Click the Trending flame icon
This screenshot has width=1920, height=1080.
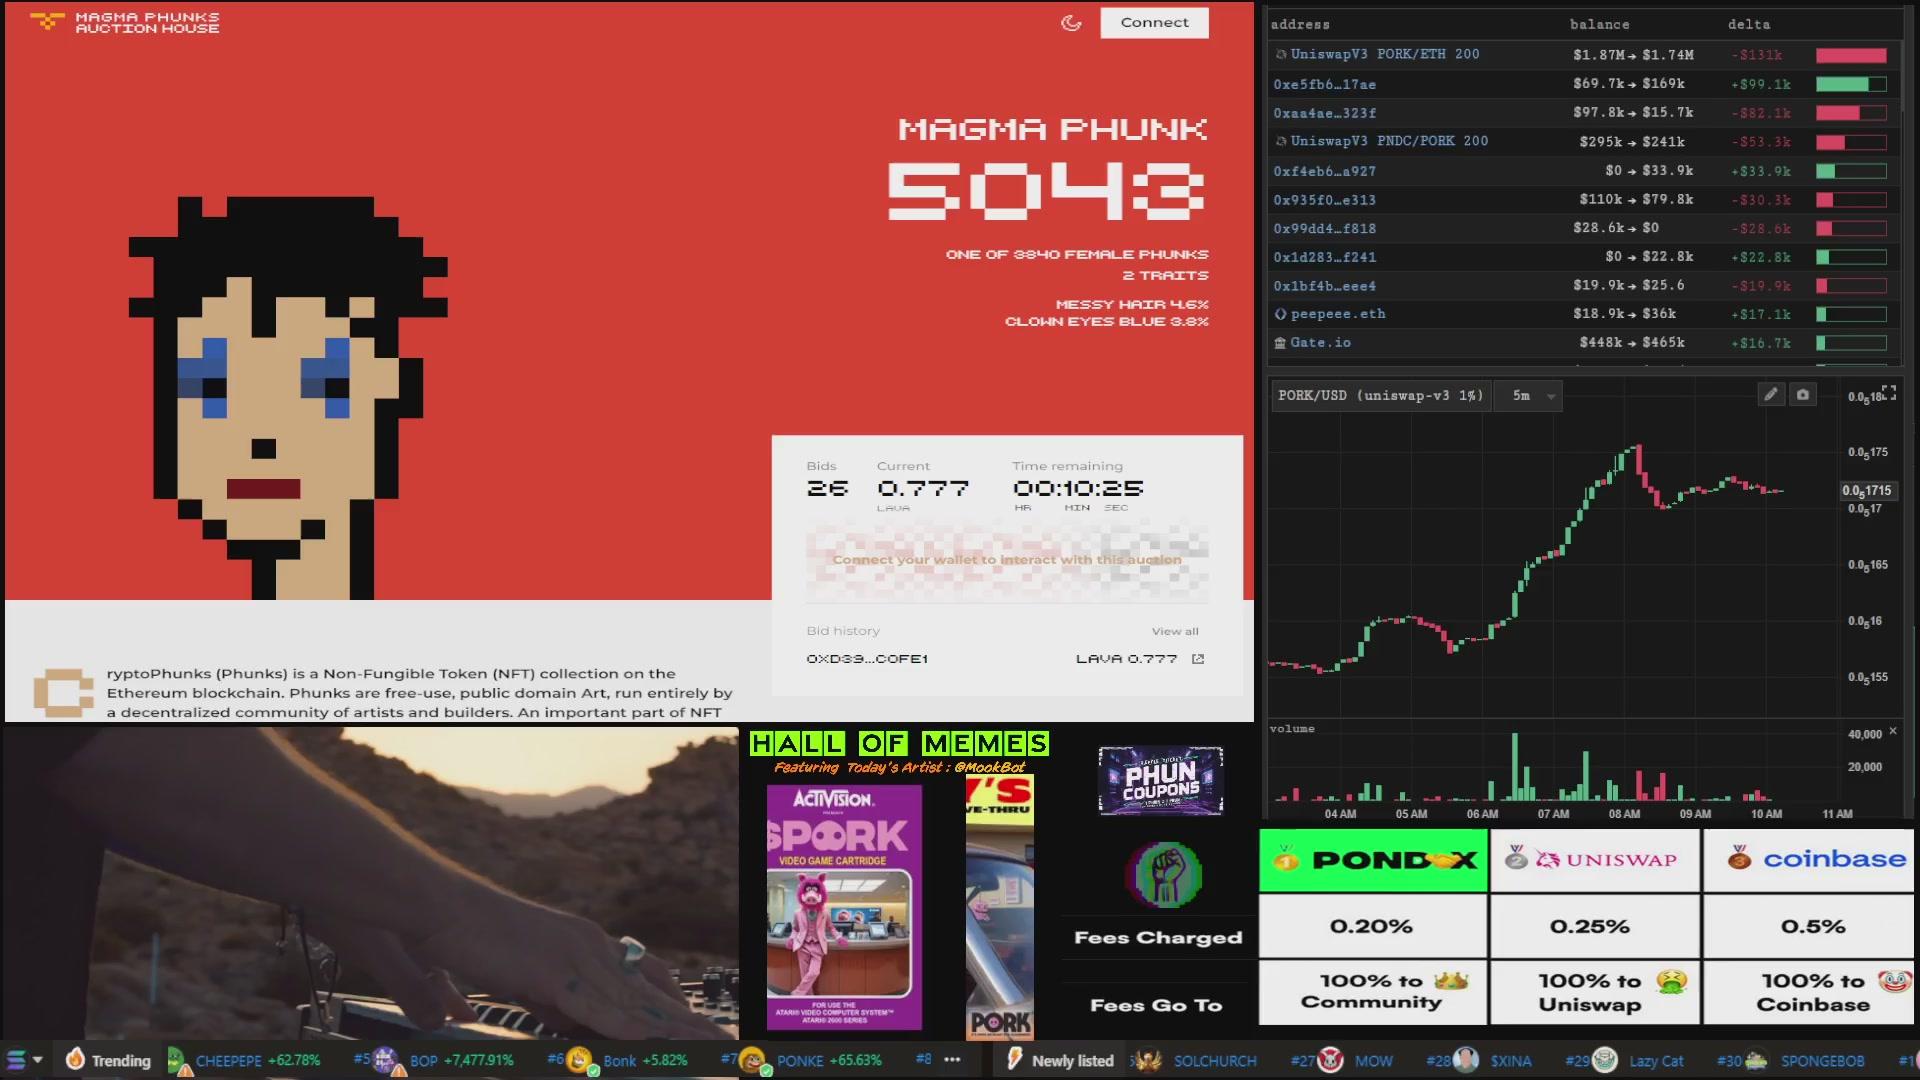75,1059
